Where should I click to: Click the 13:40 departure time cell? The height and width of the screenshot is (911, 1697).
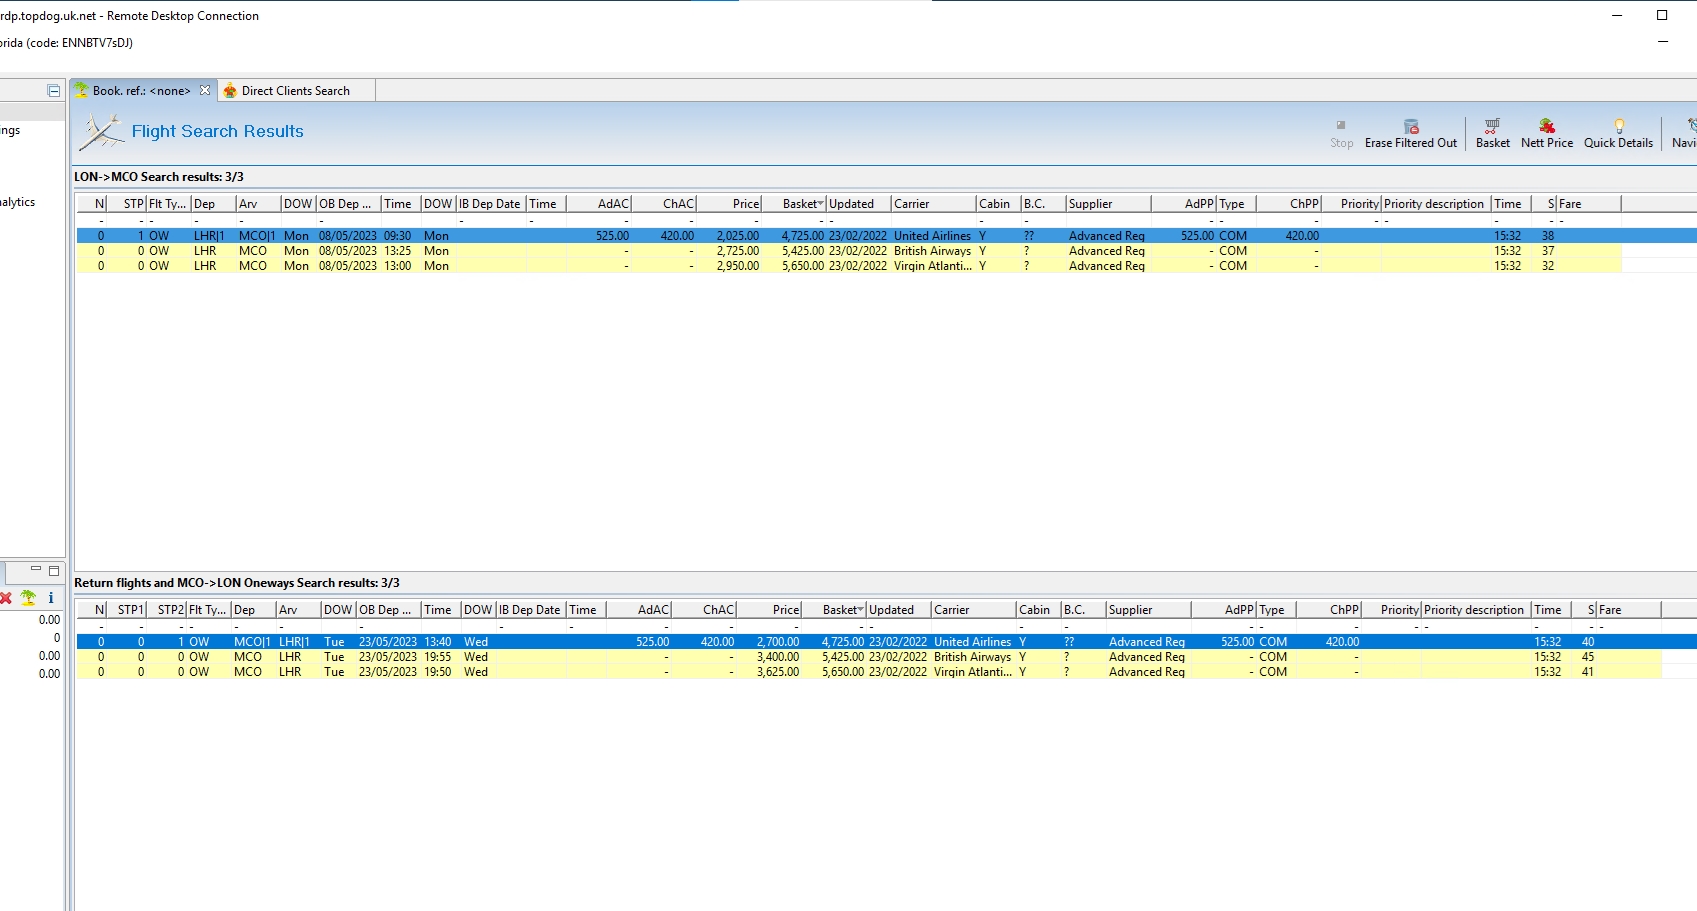438,642
